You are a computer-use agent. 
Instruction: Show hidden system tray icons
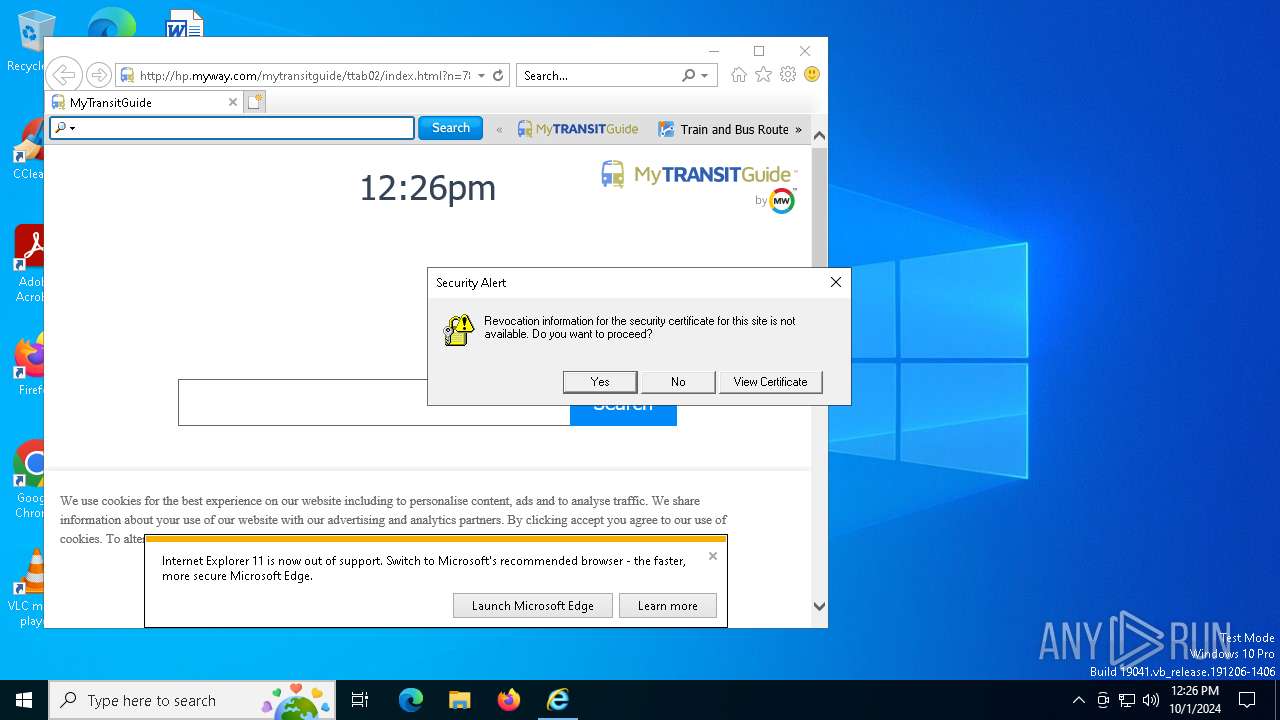(1078, 700)
